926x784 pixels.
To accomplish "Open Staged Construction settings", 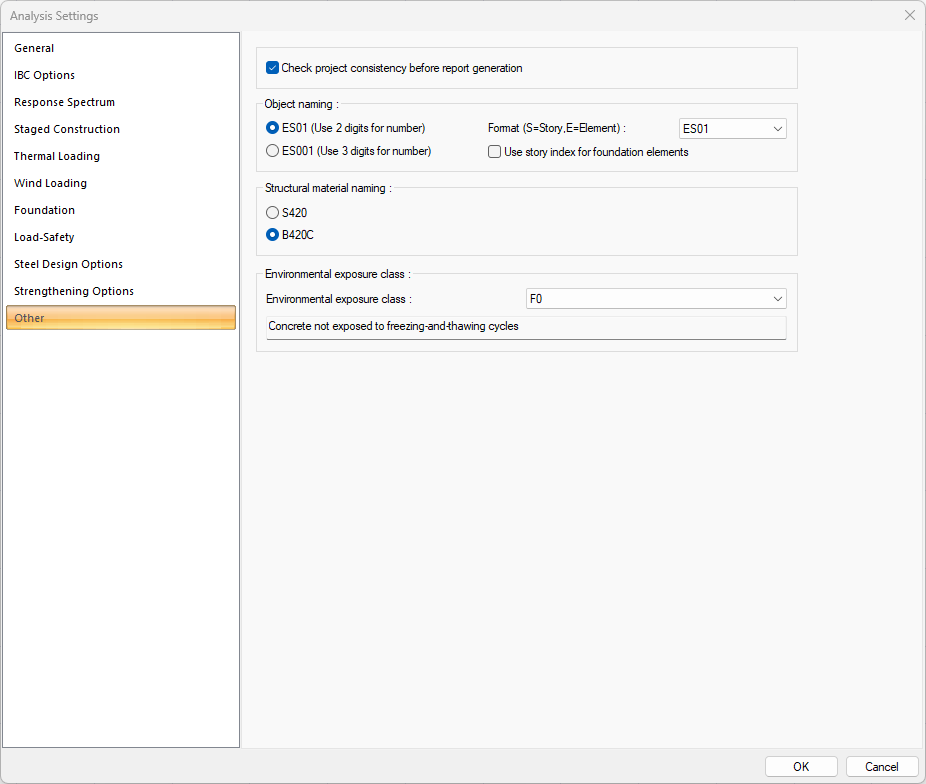I will [67, 129].
